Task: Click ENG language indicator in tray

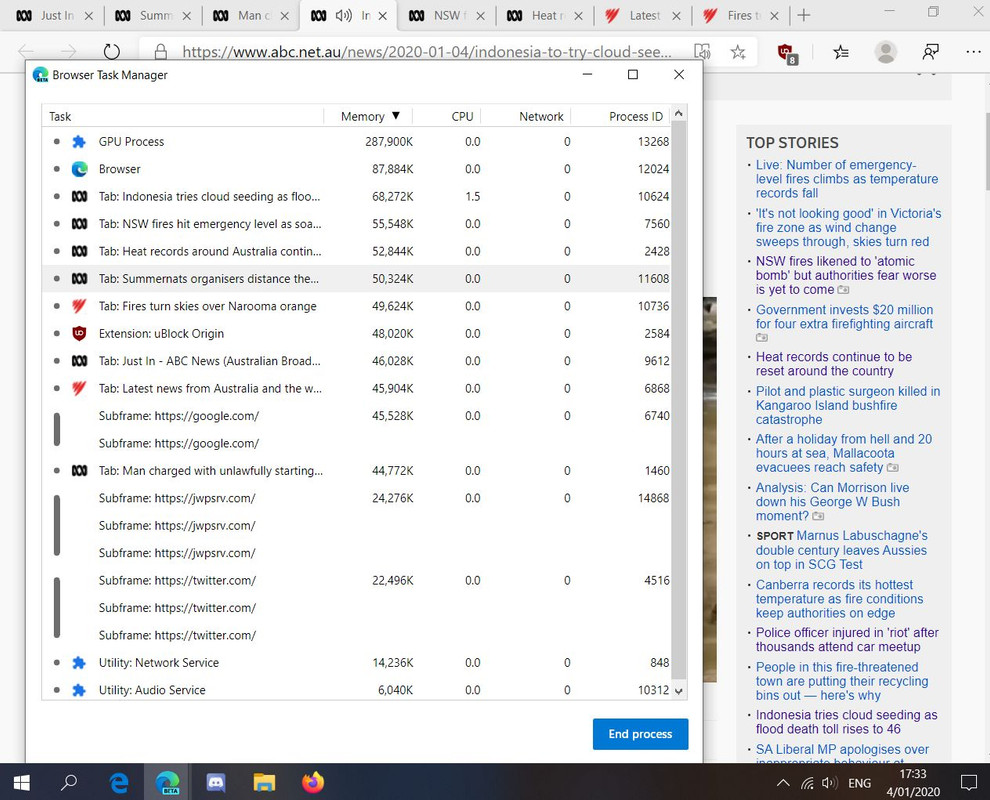Action: tap(859, 783)
